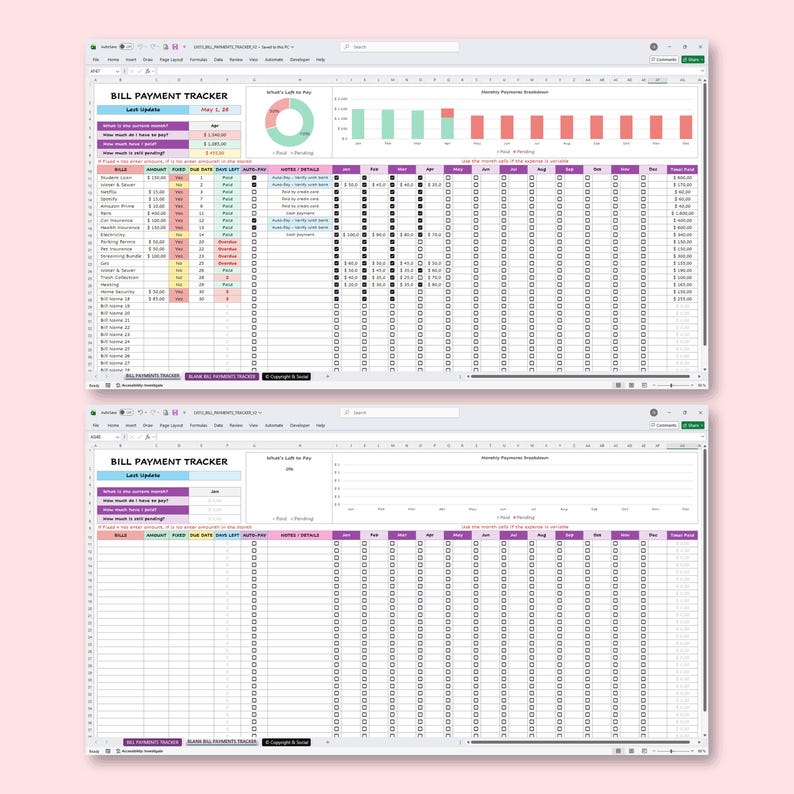Expand the formula bar in top window
794x794 pixels.
702,71
